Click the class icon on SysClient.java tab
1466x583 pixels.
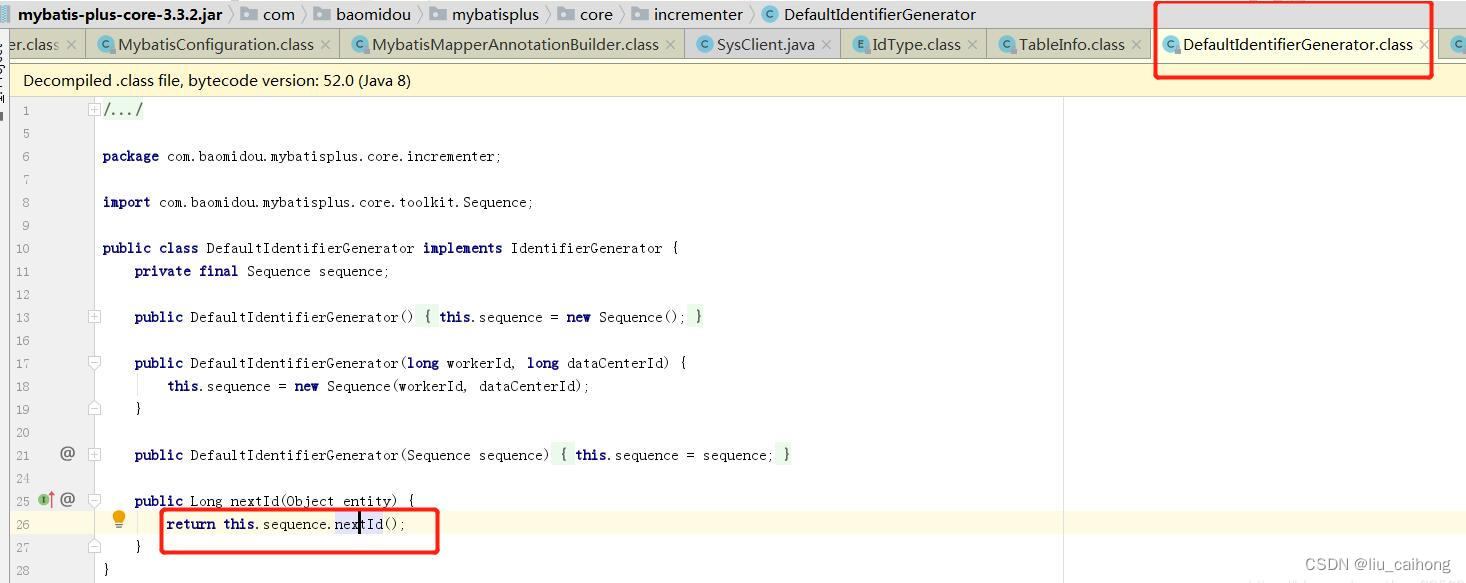[705, 44]
